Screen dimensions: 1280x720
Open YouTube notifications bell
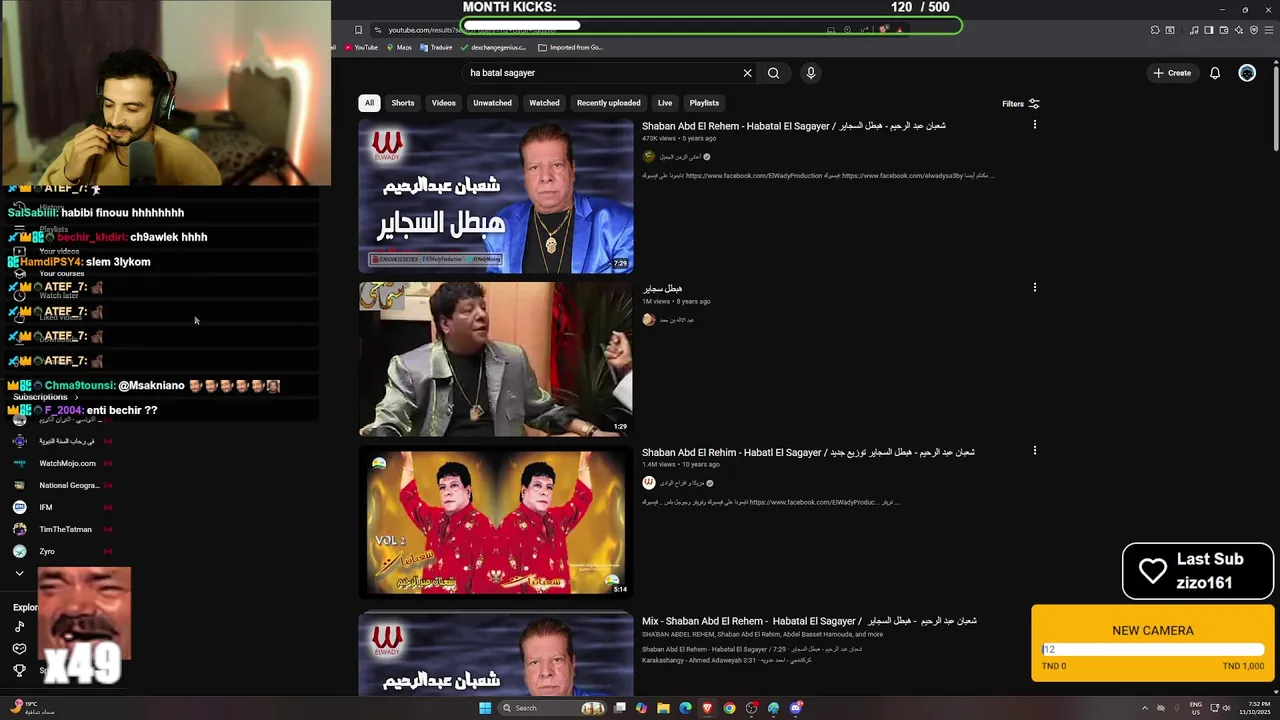(1215, 73)
